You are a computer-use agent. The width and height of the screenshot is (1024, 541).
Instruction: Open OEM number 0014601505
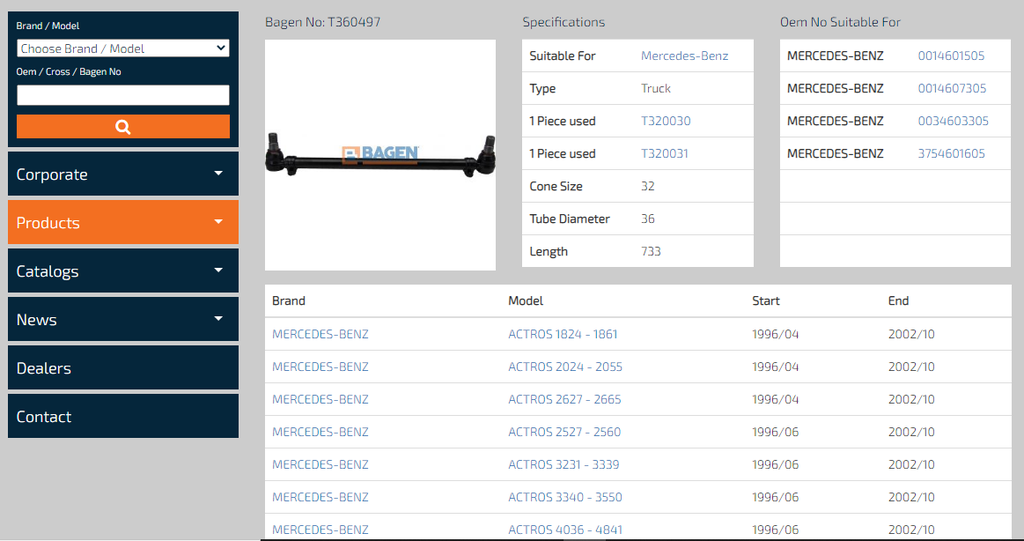pos(951,56)
